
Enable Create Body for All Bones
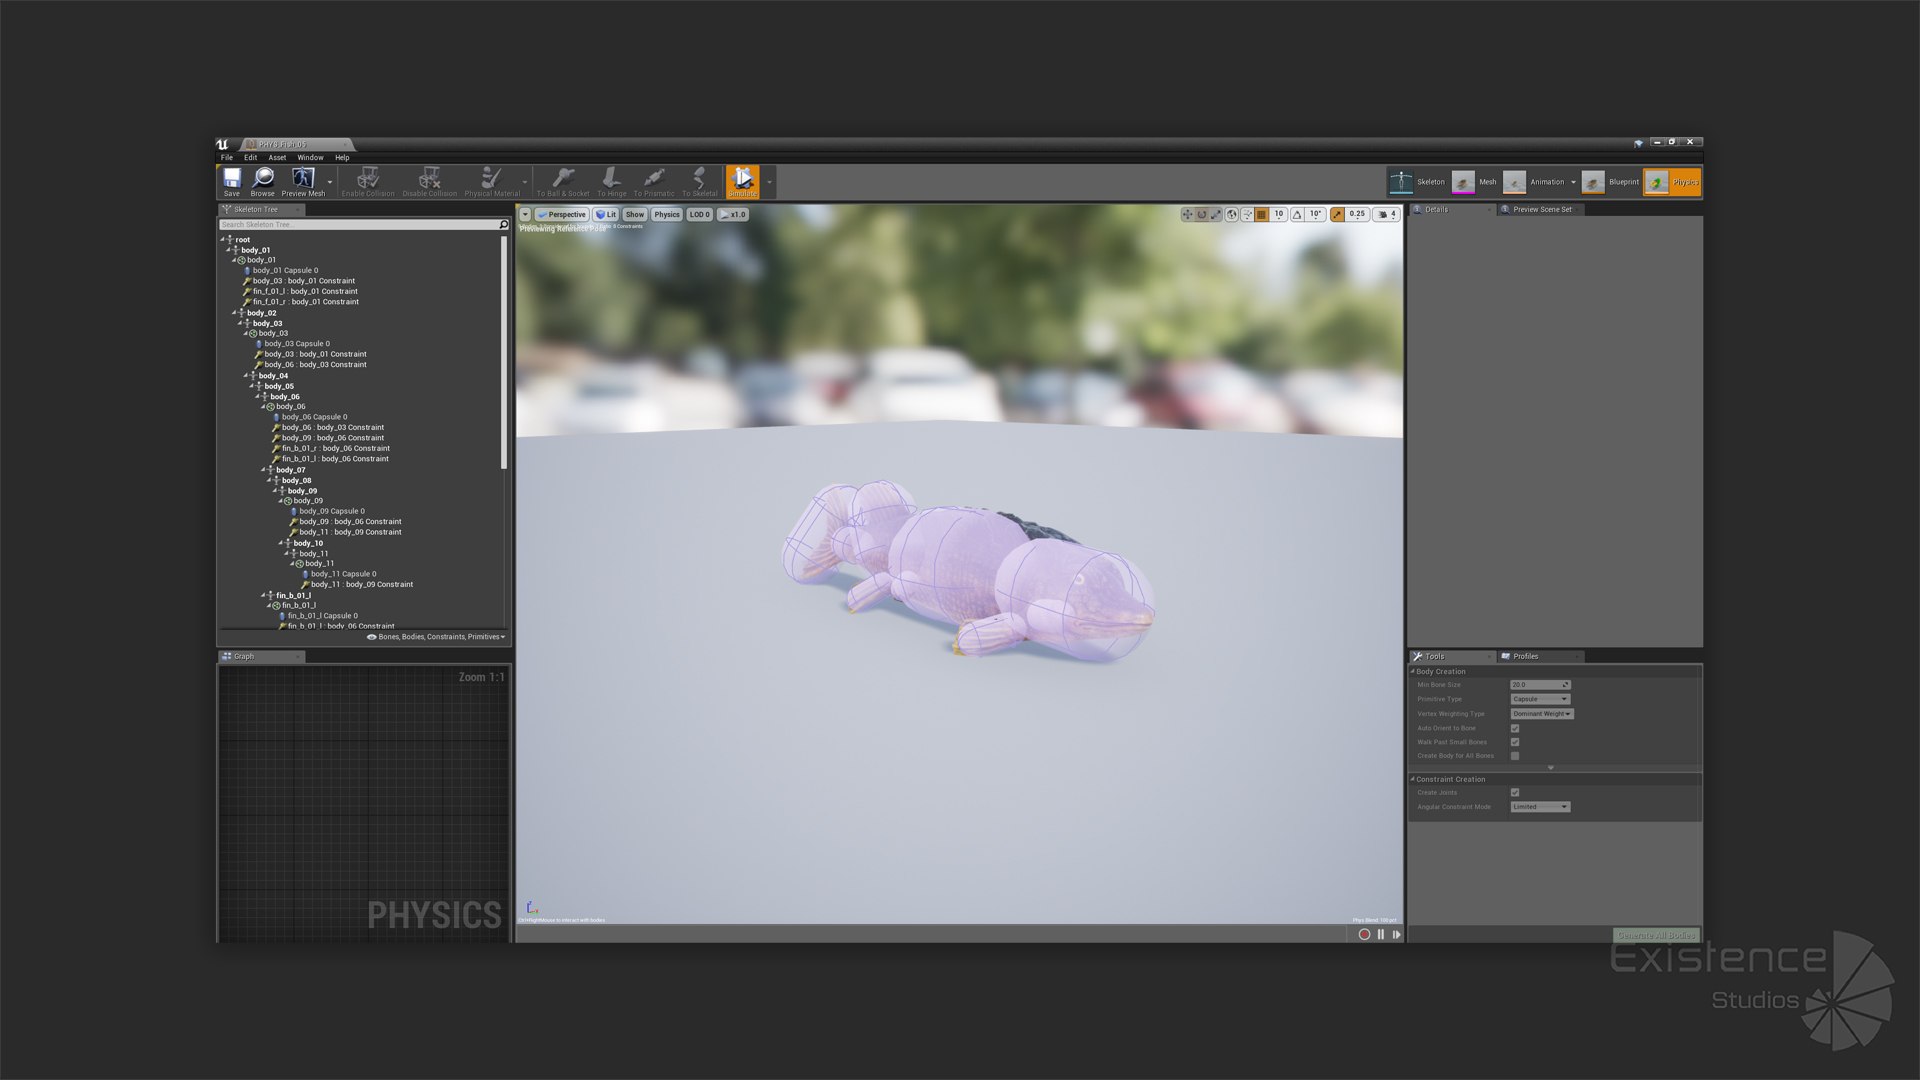1515,756
